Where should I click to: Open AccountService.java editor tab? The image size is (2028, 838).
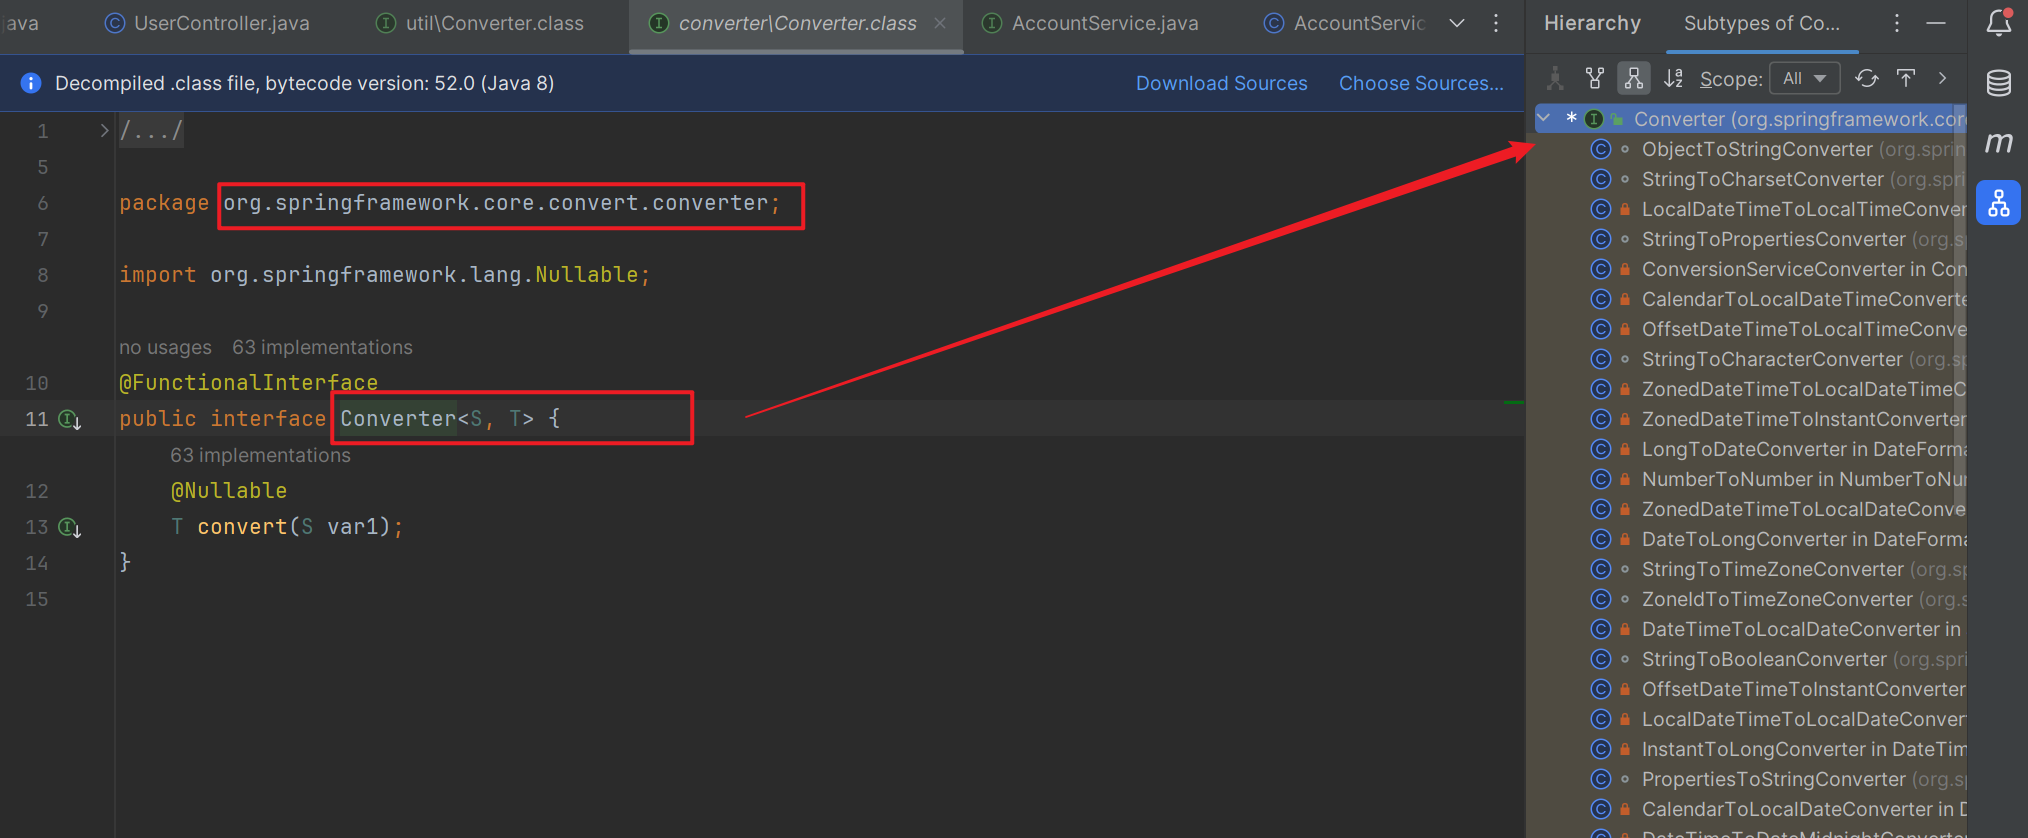click(x=1091, y=23)
